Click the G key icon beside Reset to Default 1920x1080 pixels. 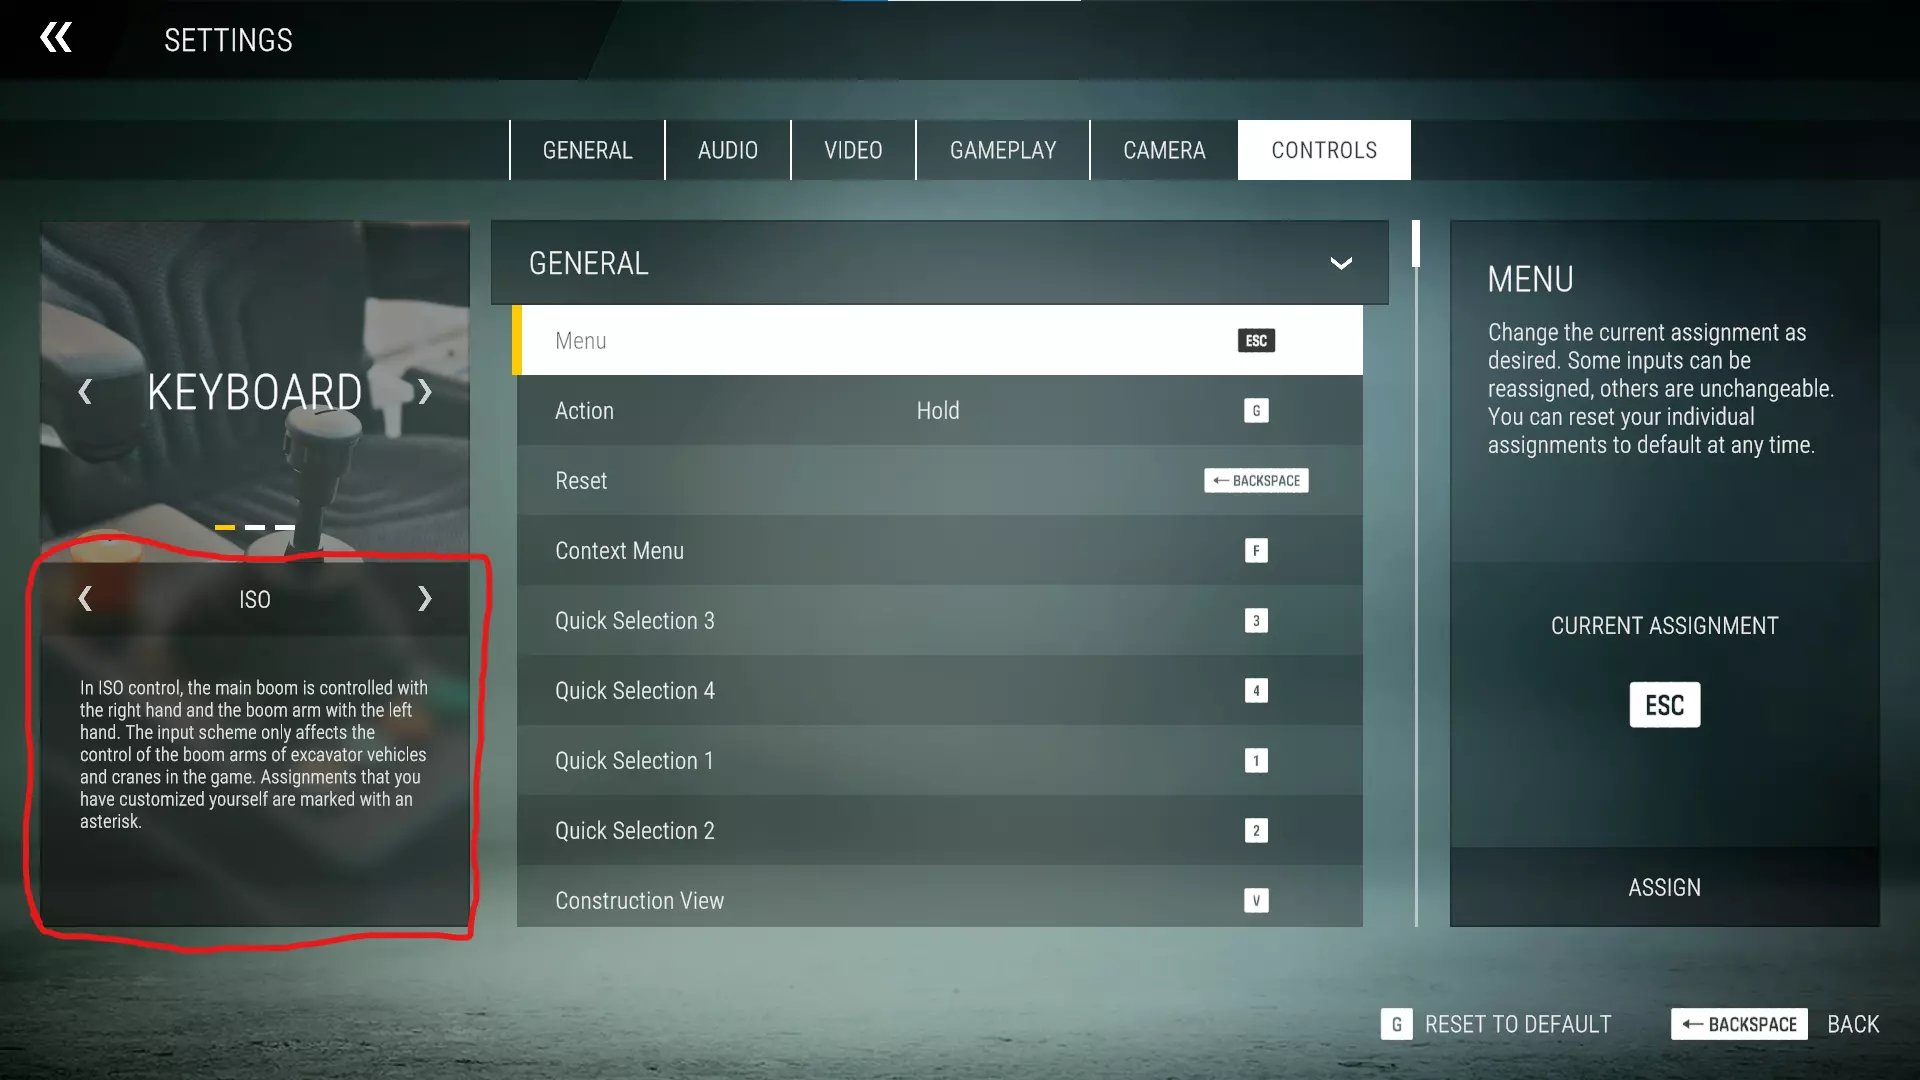[x=1396, y=1024]
